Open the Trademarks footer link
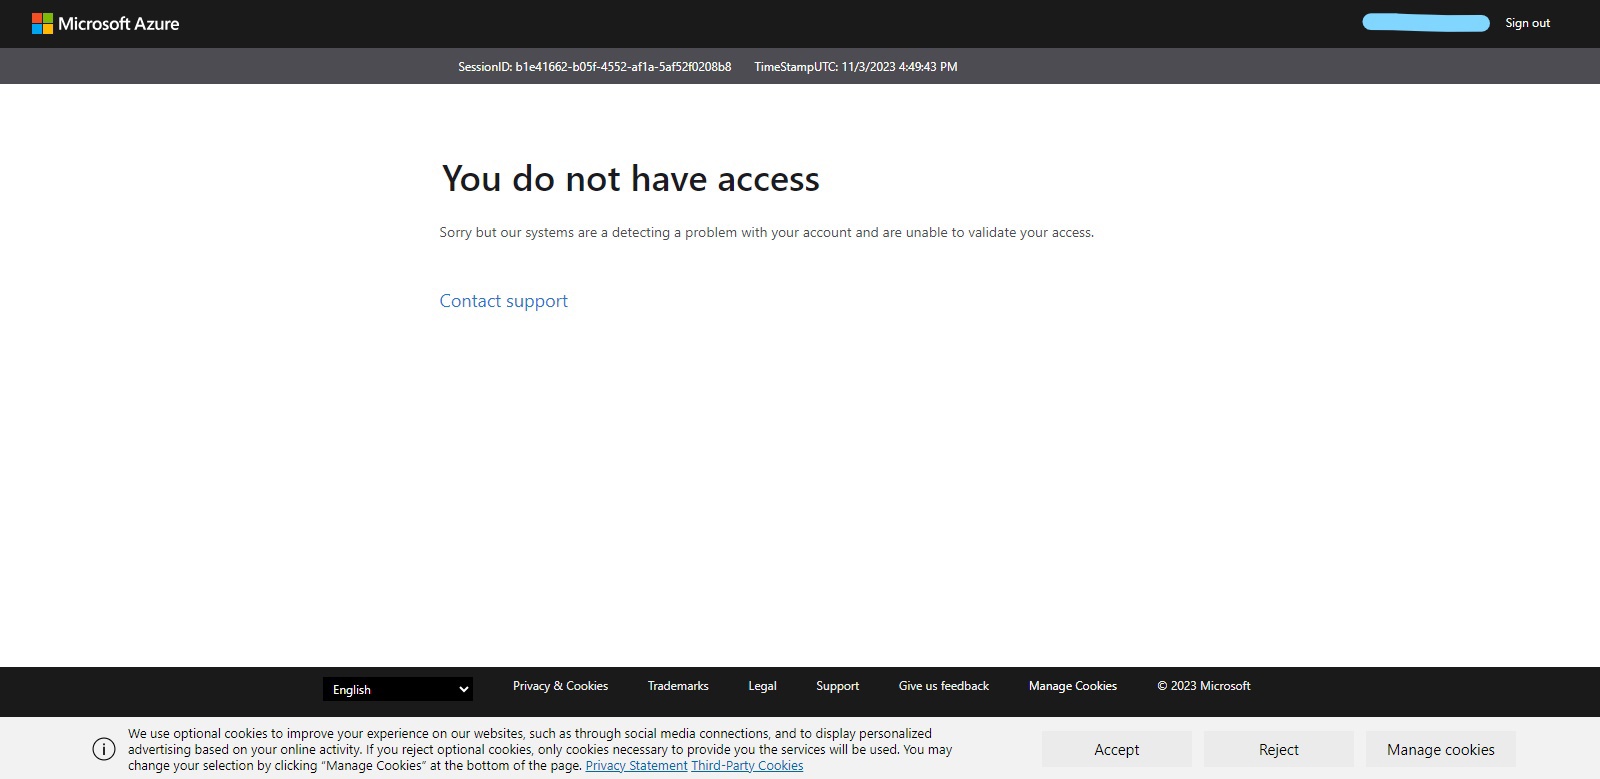This screenshot has width=1600, height=779. 678,686
